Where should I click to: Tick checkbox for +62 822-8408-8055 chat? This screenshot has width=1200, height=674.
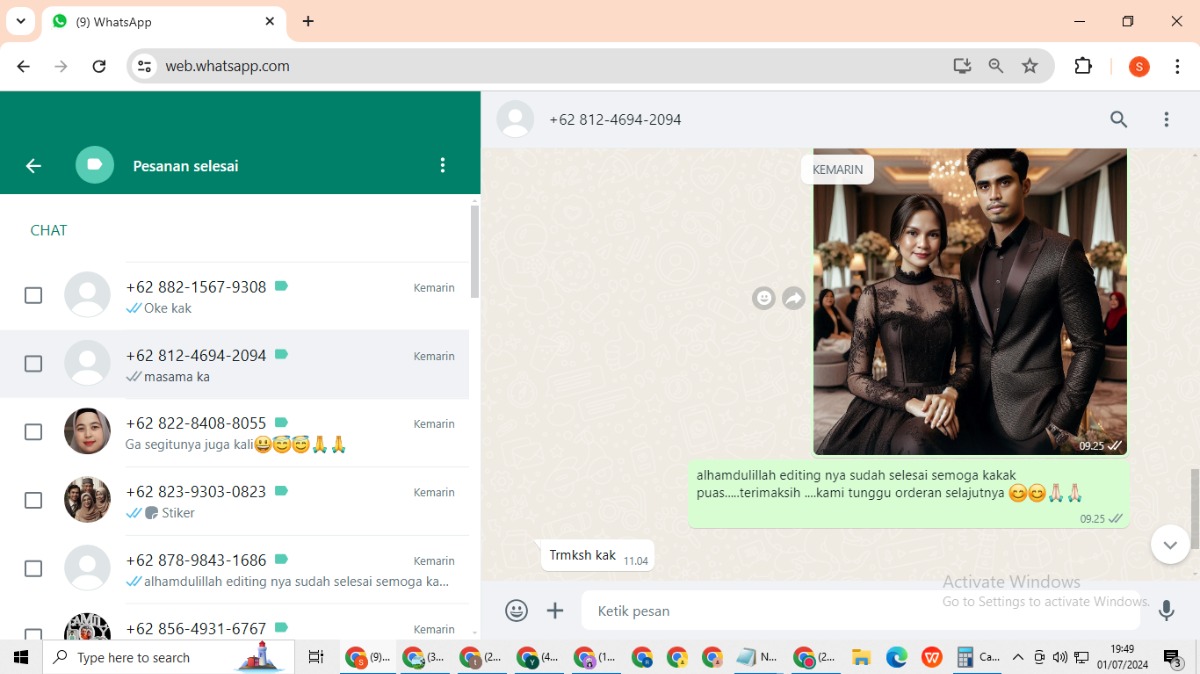click(x=33, y=432)
